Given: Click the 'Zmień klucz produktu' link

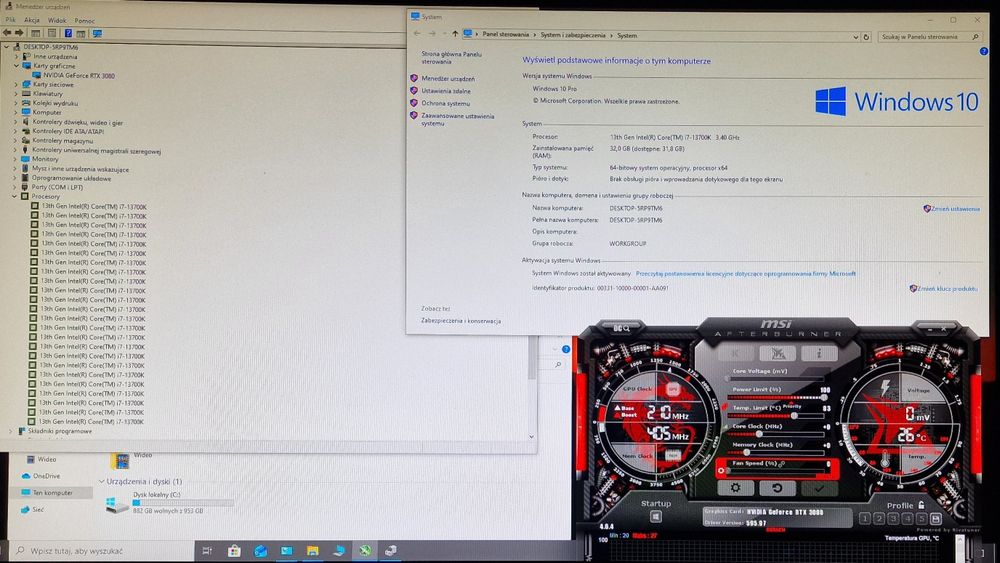Looking at the screenshot, I should pyautogui.click(x=947, y=289).
